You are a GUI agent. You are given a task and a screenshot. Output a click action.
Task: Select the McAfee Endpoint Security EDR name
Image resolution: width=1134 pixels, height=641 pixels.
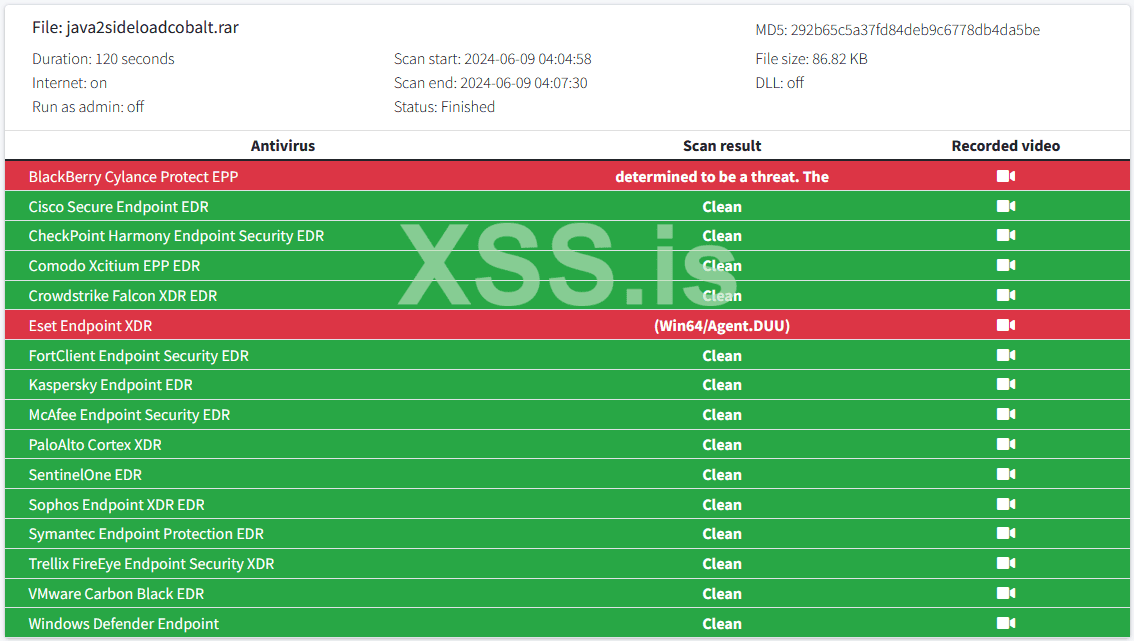tap(129, 415)
